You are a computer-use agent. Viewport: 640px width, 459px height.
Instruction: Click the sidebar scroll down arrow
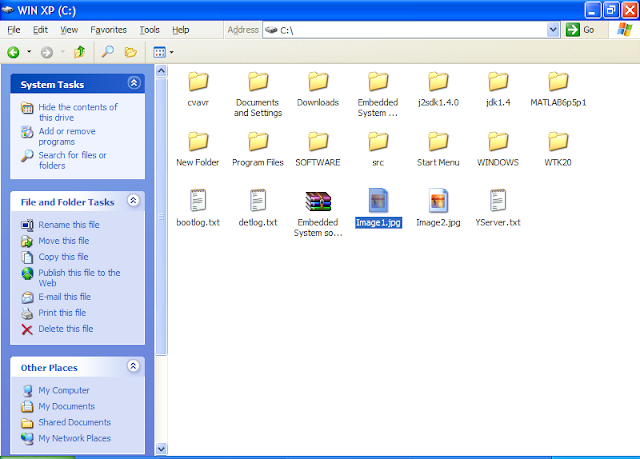pyautogui.click(x=161, y=449)
